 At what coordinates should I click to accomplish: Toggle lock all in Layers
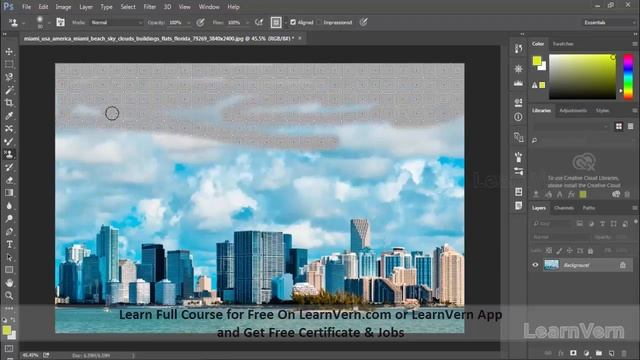(x=590, y=251)
